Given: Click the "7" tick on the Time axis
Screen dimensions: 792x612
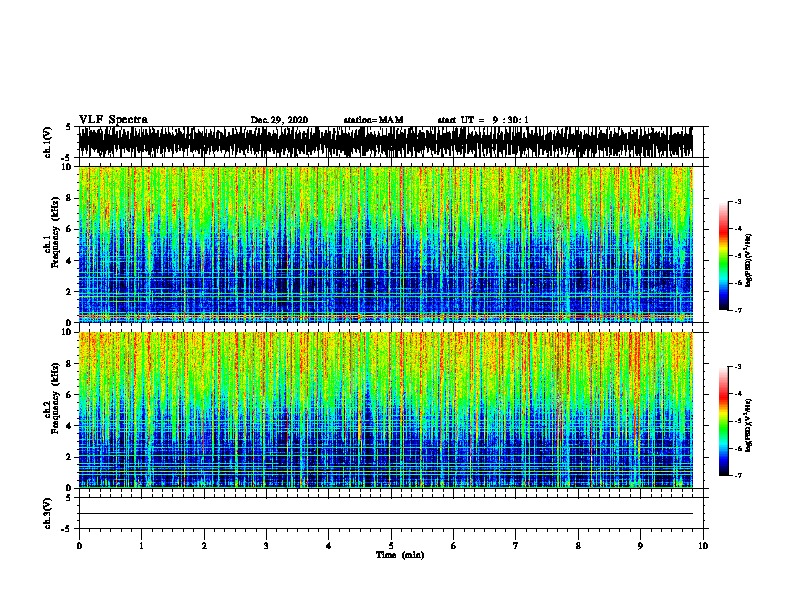Looking at the screenshot, I should click(516, 546).
